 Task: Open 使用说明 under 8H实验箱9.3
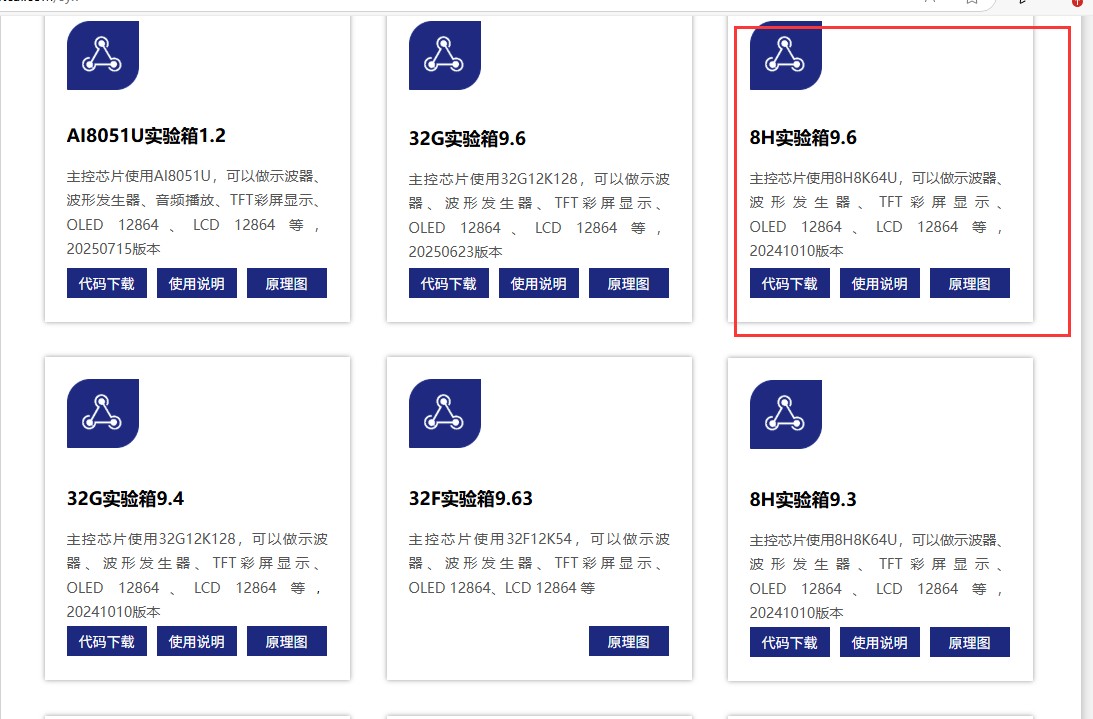(880, 642)
